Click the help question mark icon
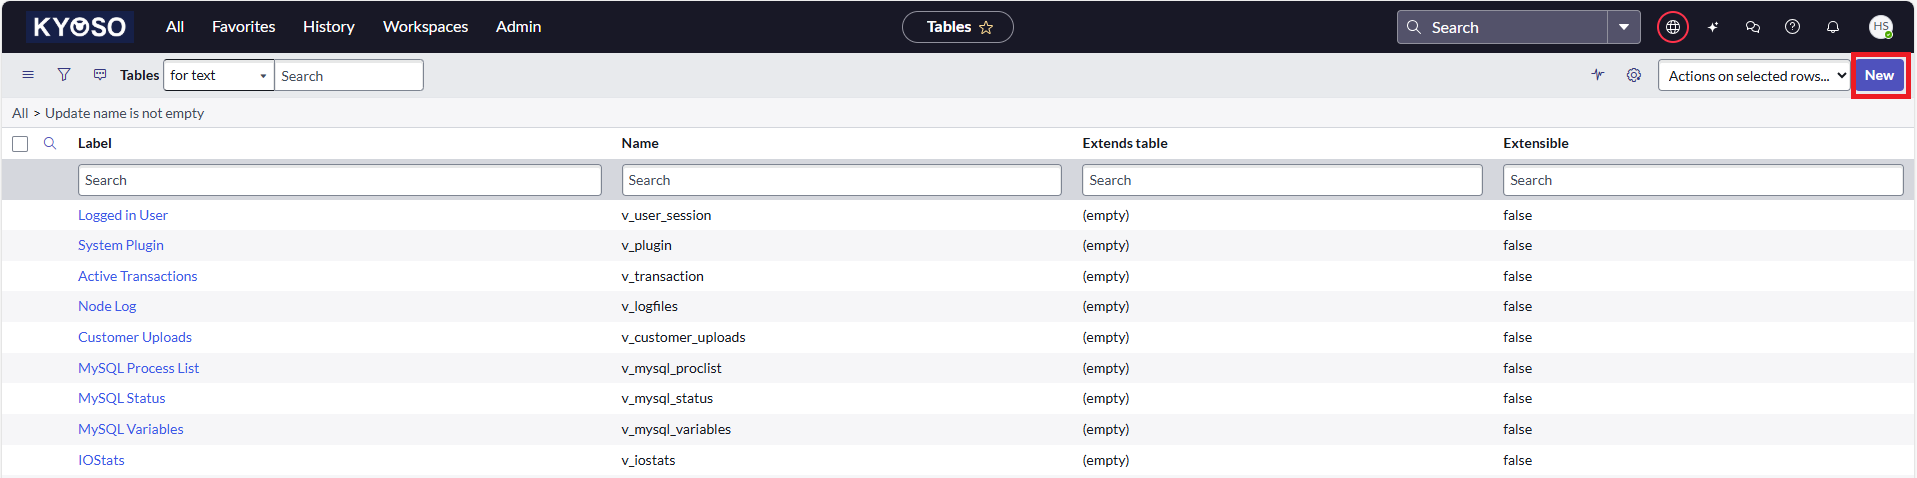This screenshot has height=478, width=1917. [x=1793, y=27]
